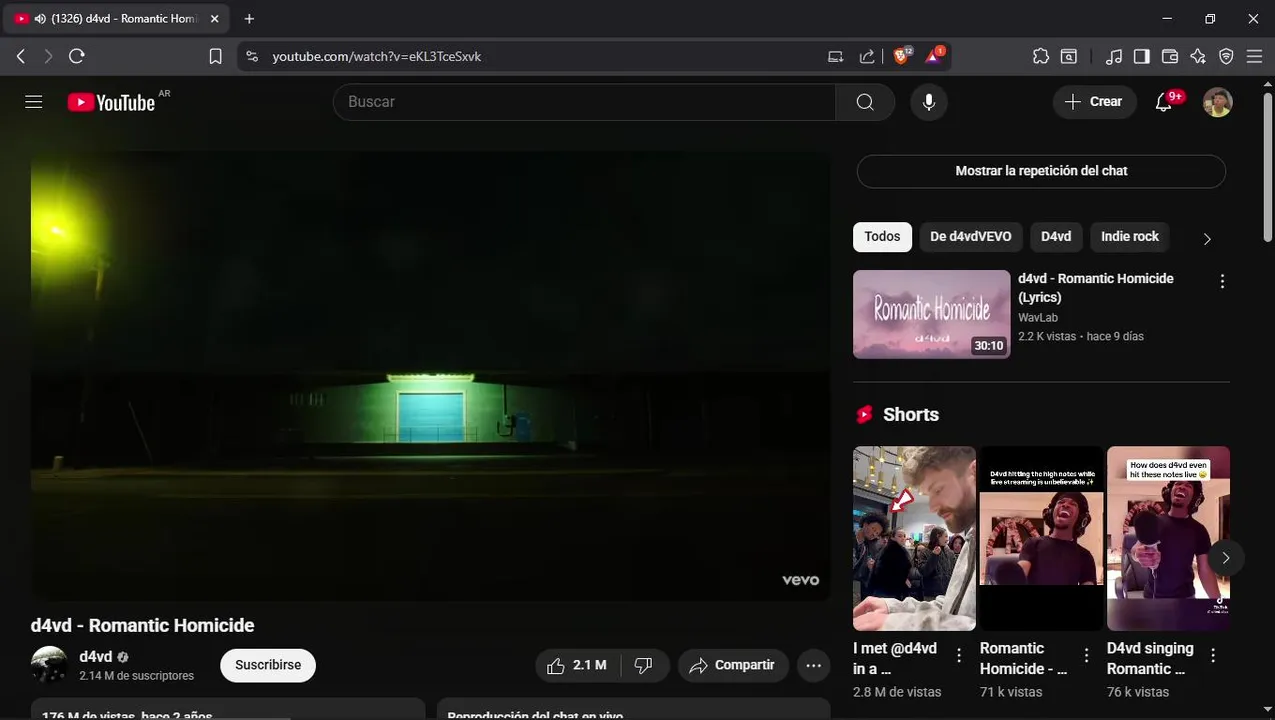Click the Crear button
The width and height of the screenshot is (1275, 720).
pos(1094,102)
